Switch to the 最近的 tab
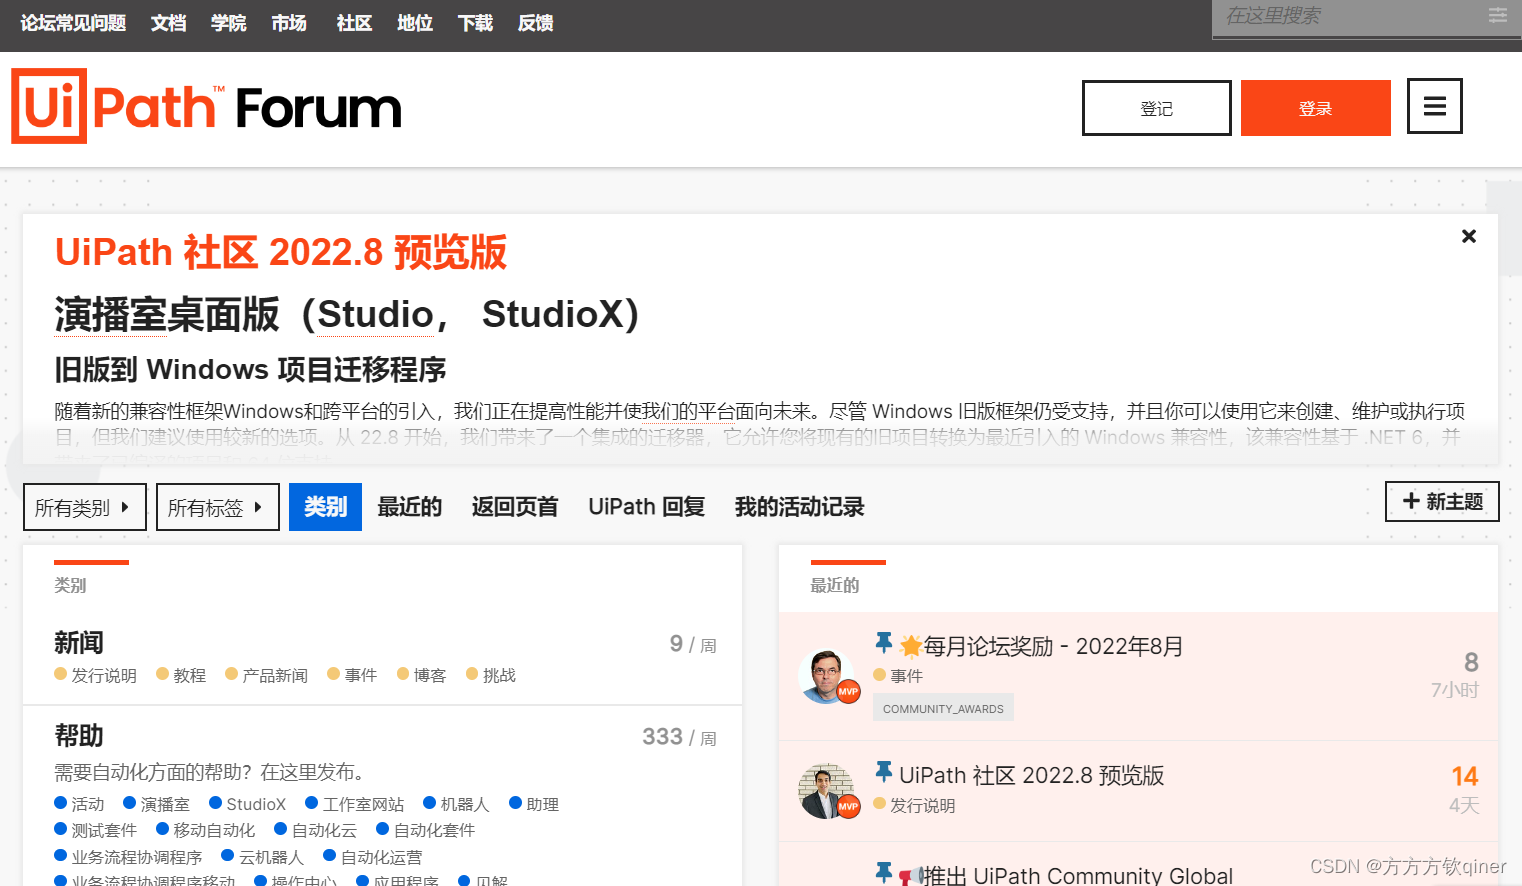 click(x=409, y=507)
